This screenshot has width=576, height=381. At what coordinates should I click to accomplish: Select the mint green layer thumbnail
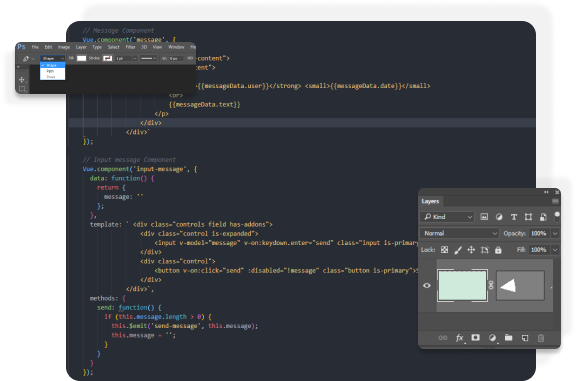click(462, 285)
